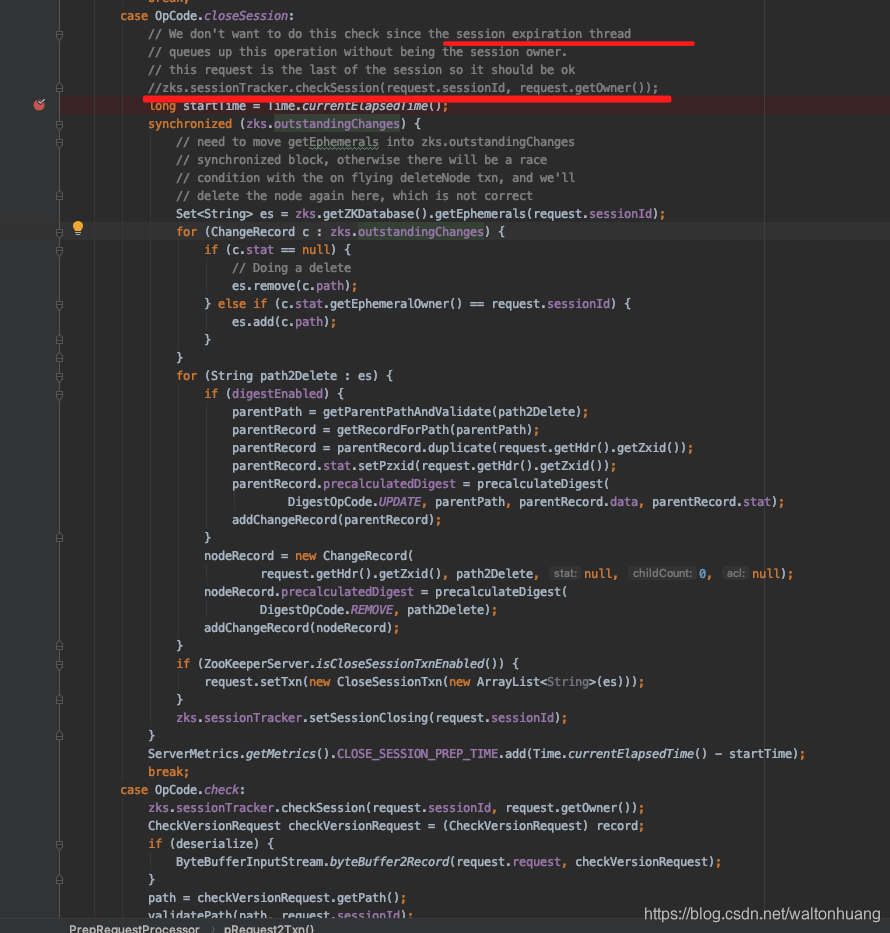Click "getEphemeralOwner()" method call

pyautogui.click(x=396, y=303)
